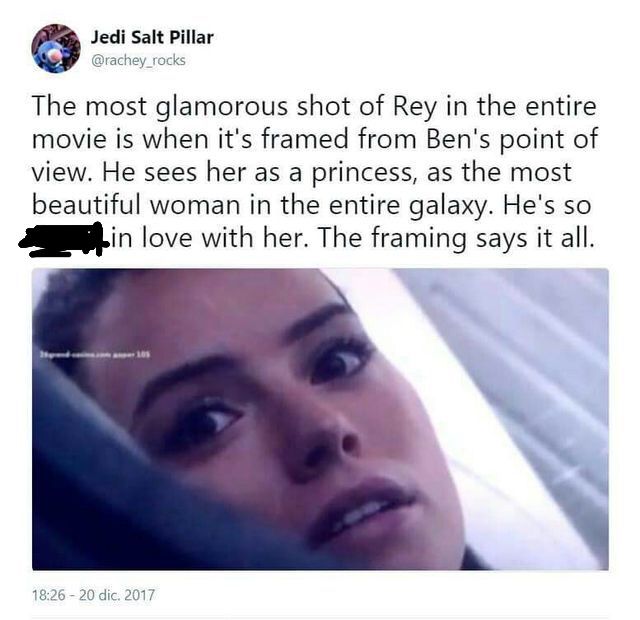Click the year "2017" in the date
This screenshot has height=620, width=640.
(139, 594)
